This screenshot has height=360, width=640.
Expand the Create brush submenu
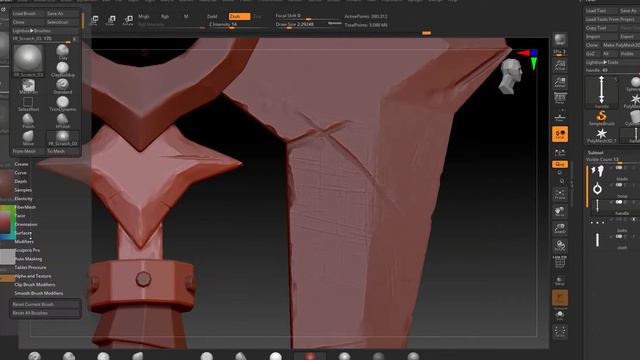(22, 164)
